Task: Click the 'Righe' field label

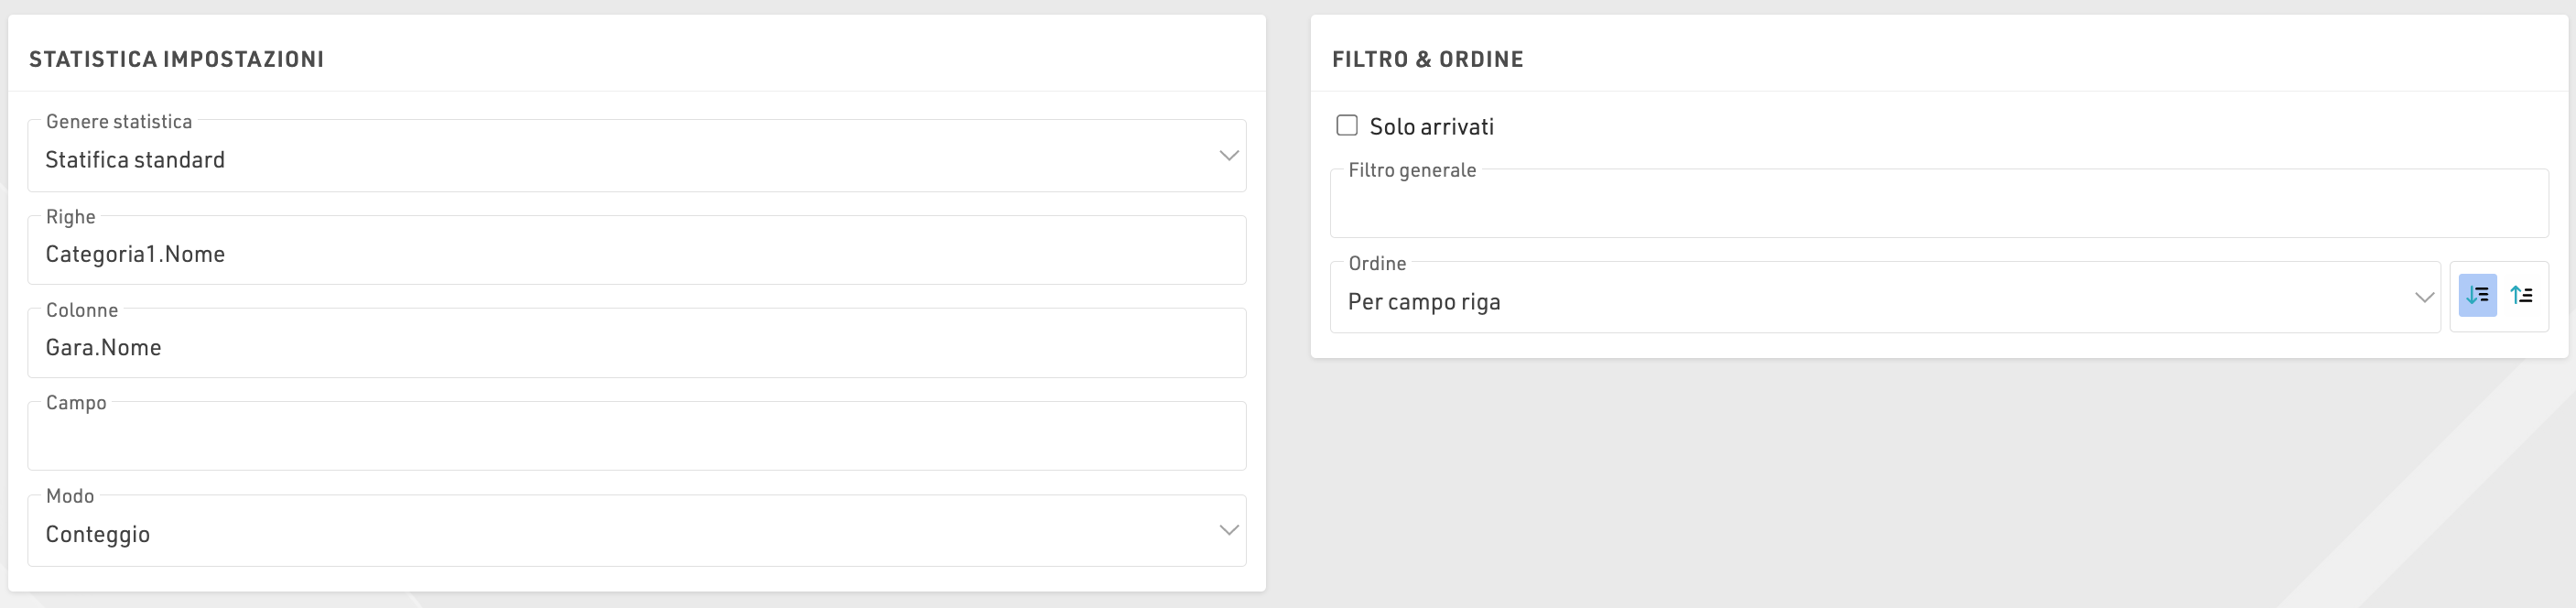Action: [71, 217]
